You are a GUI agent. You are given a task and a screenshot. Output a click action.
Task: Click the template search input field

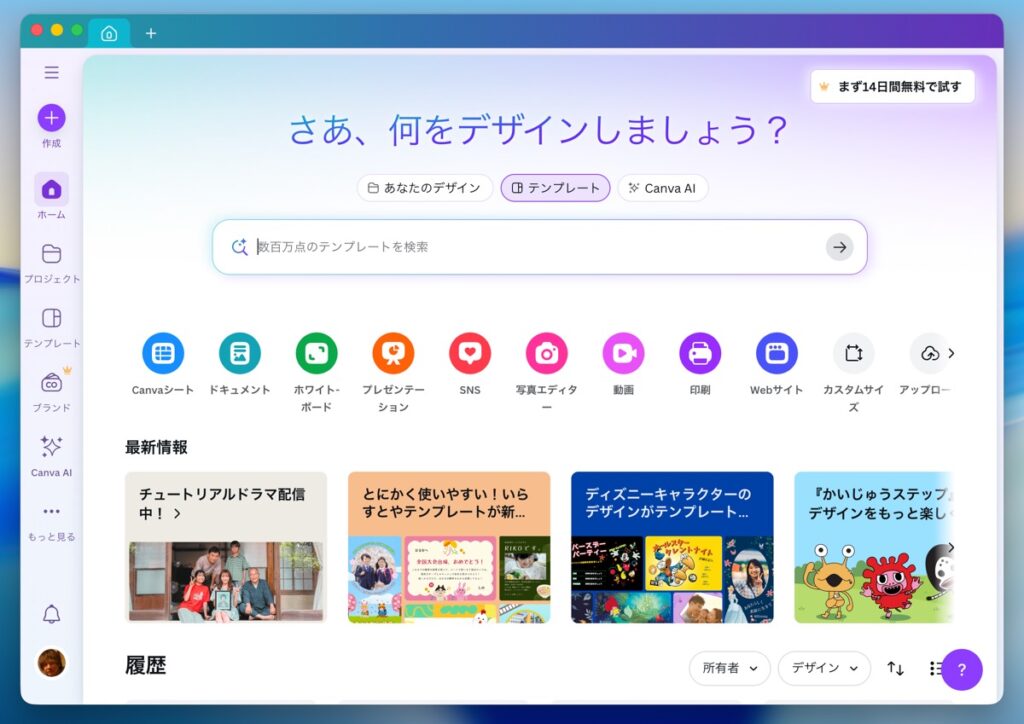click(x=539, y=247)
